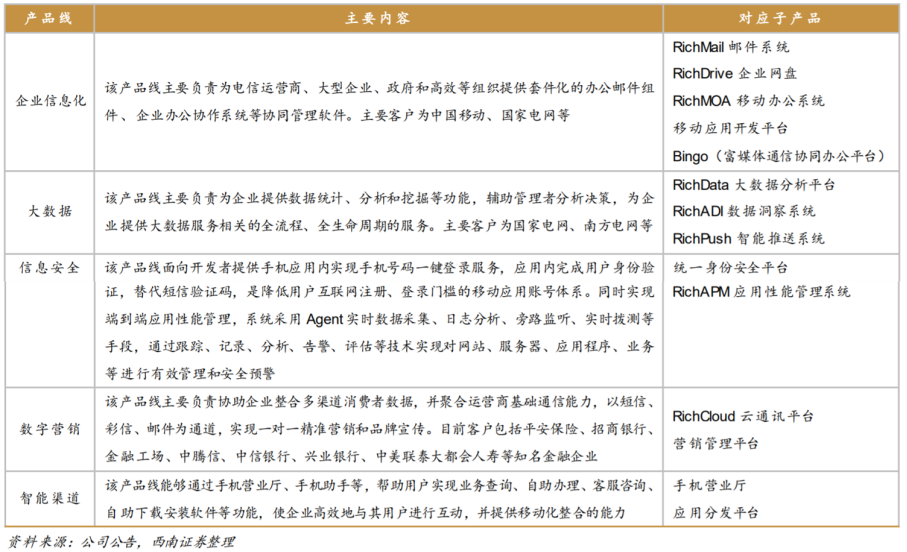Click the line starting 该产品线主要负责协助企业整合
Screen dimensions: 907x552
point(379,402)
